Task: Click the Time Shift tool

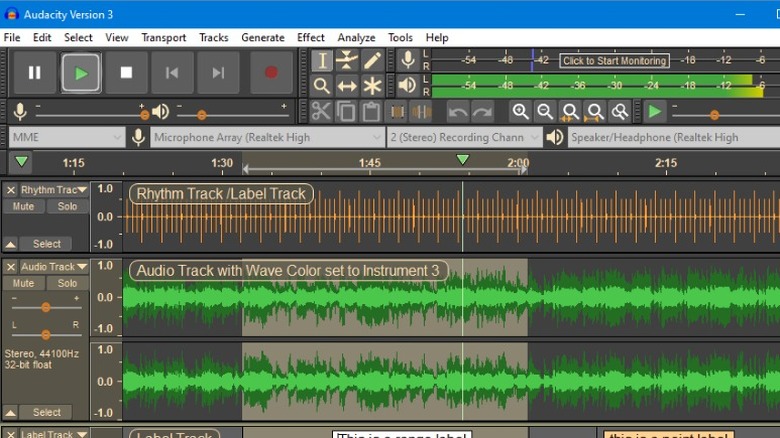Action: (347, 86)
